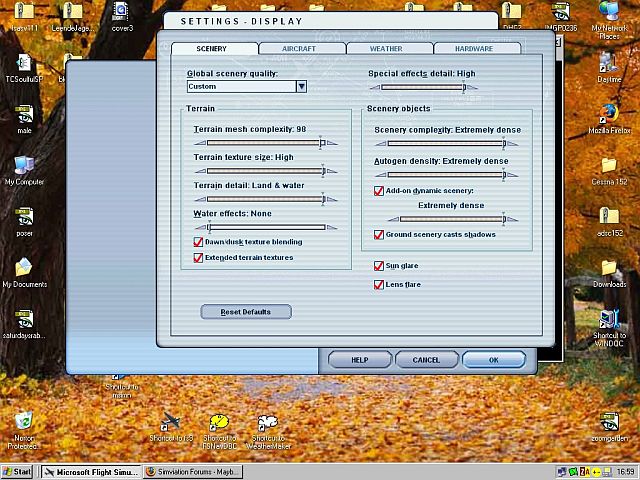Screen dimensions: 640x480
Task: Switch to the Weather tab
Action: tap(390, 48)
